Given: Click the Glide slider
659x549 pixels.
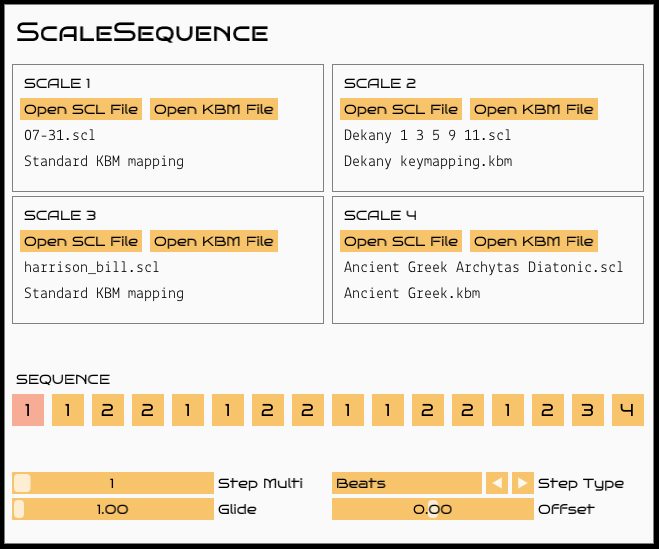Looking at the screenshot, I should point(113,509).
